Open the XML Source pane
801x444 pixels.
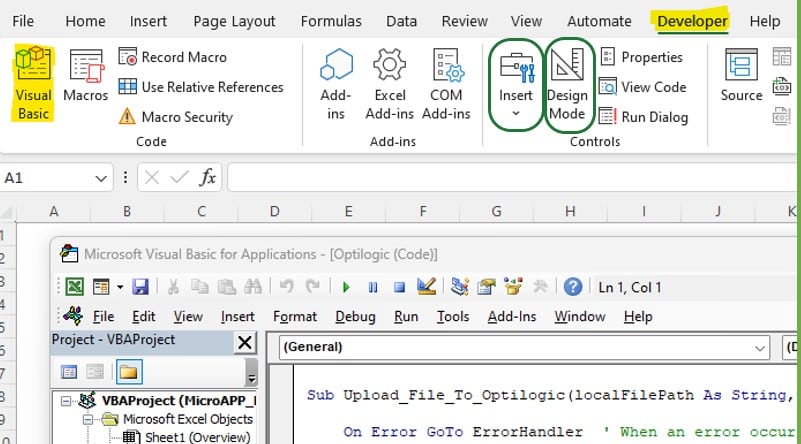click(741, 75)
